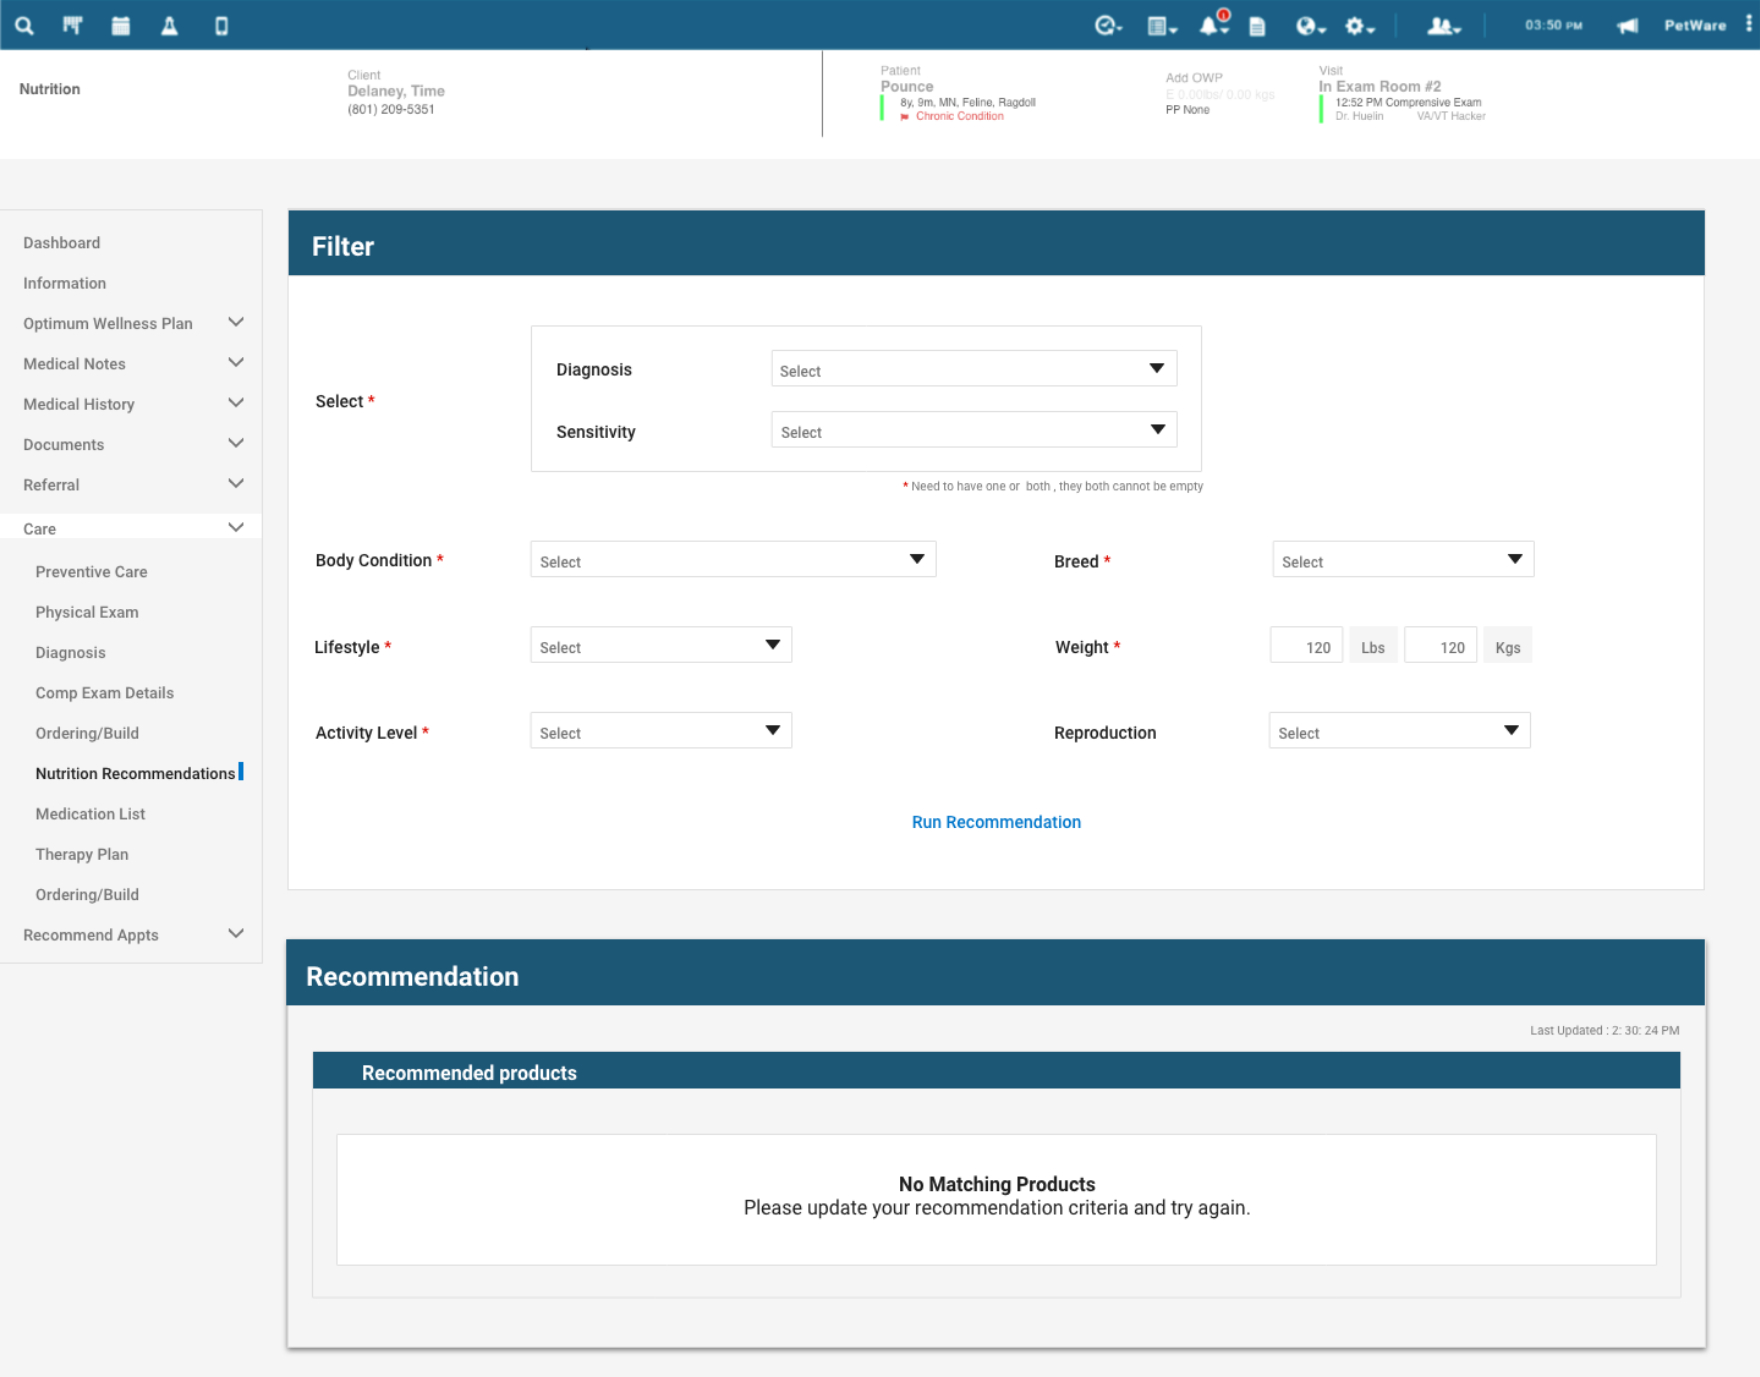Click Last Updated timestamp text
1760x1377 pixels.
pyautogui.click(x=1604, y=1030)
